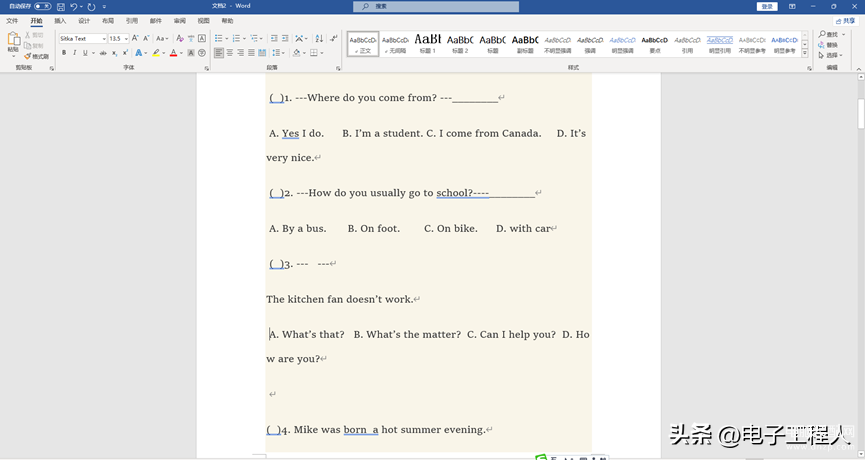Image resolution: width=865 pixels, height=460 pixels.
Task: Apply the 无间隔 style
Action: 395,44
